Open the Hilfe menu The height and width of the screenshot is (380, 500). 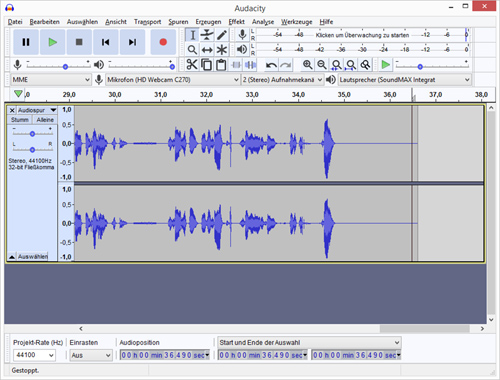[326, 22]
